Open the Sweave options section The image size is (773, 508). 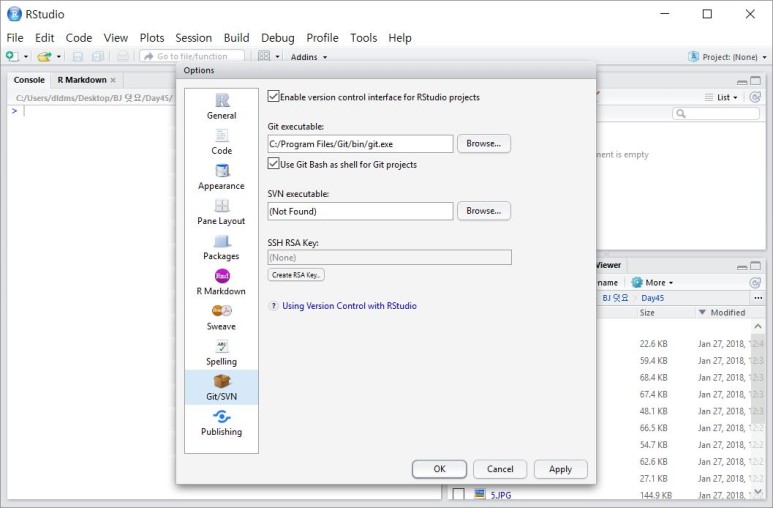pyautogui.click(x=221, y=318)
